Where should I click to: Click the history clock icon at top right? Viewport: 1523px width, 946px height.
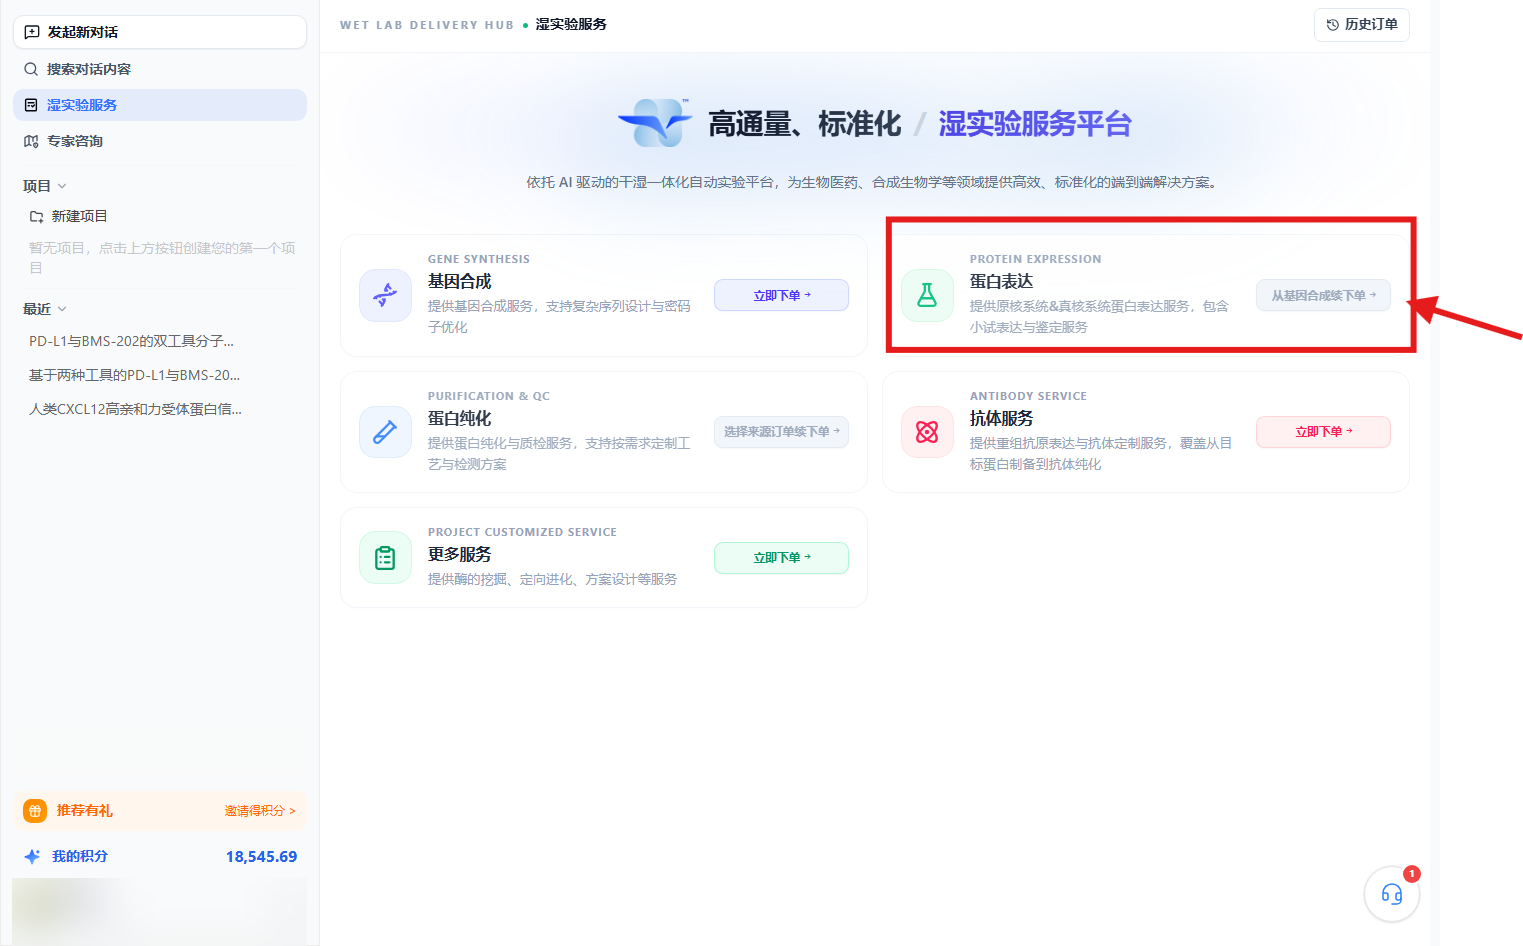click(1332, 25)
